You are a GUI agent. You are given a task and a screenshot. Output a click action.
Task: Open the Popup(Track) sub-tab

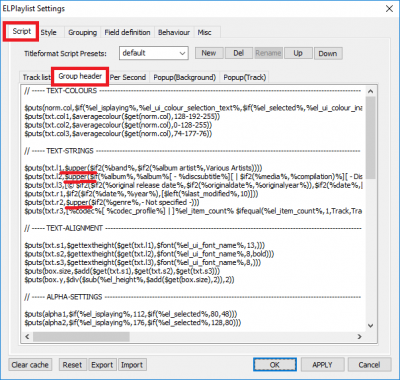245,77
